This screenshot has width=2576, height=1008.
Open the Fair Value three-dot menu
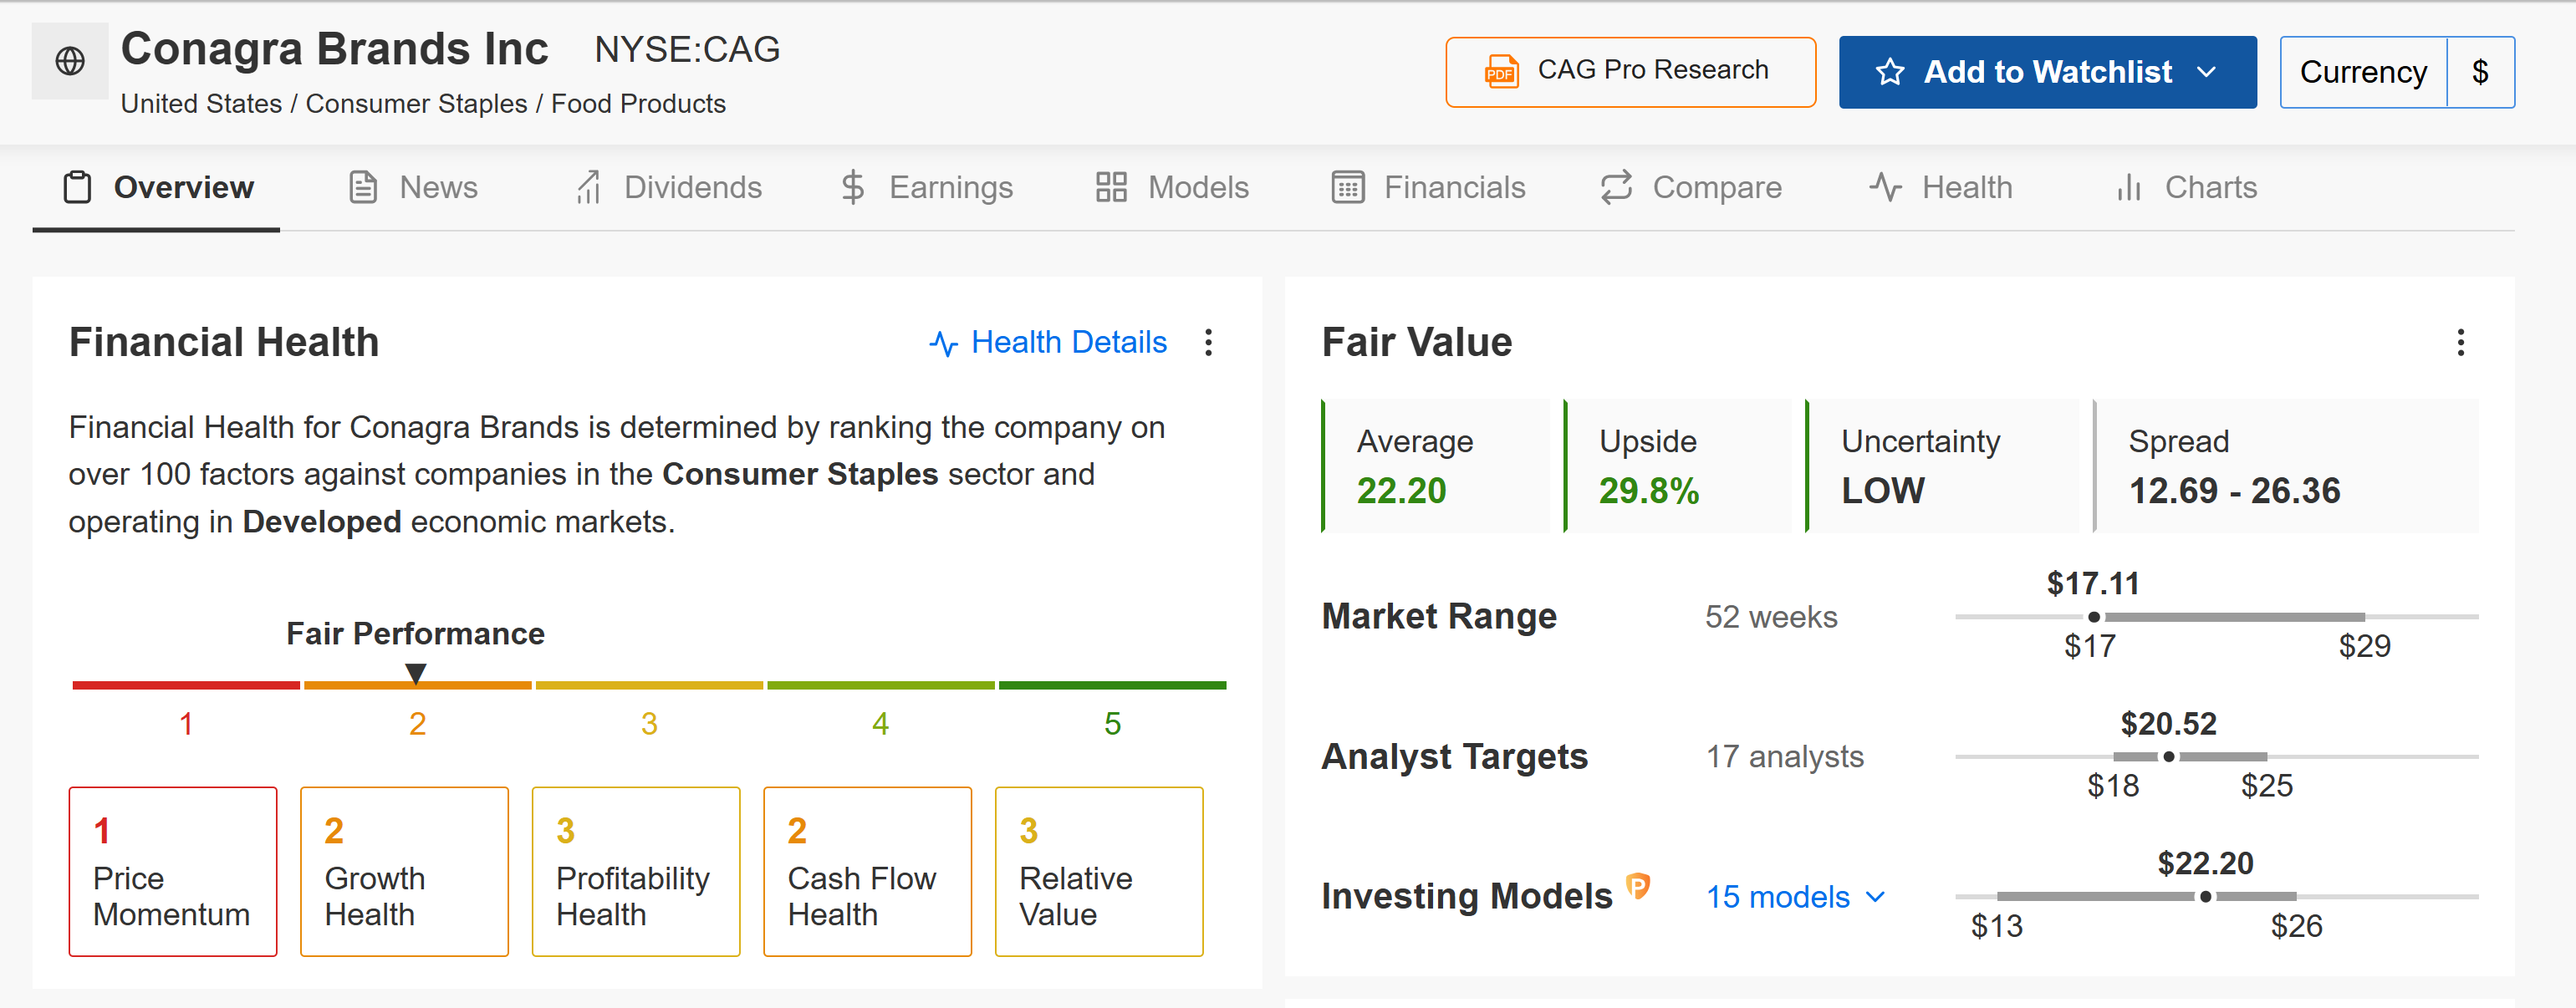[2461, 343]
